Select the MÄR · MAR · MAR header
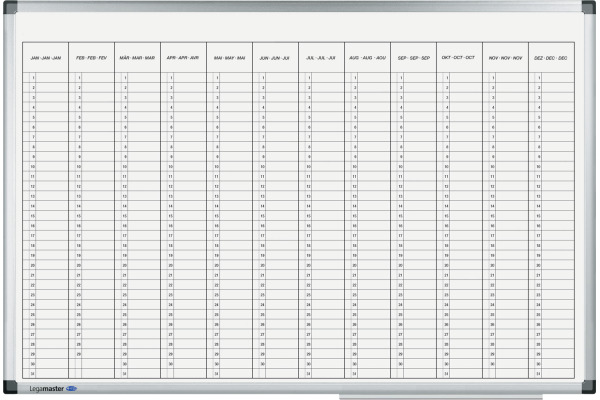The height and width of the screenshot is (400, 600). [137, 58]
